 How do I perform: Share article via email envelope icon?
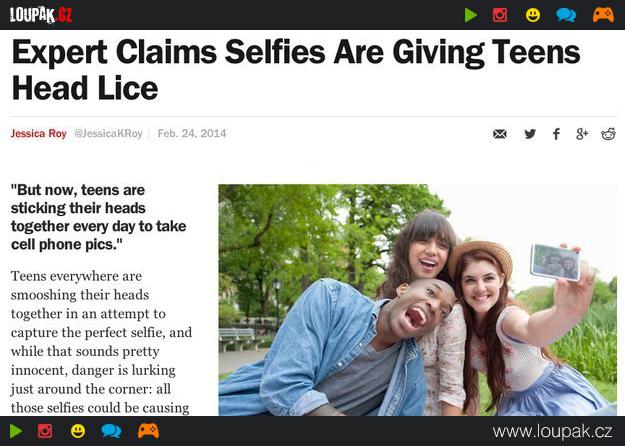coord(499,134)
